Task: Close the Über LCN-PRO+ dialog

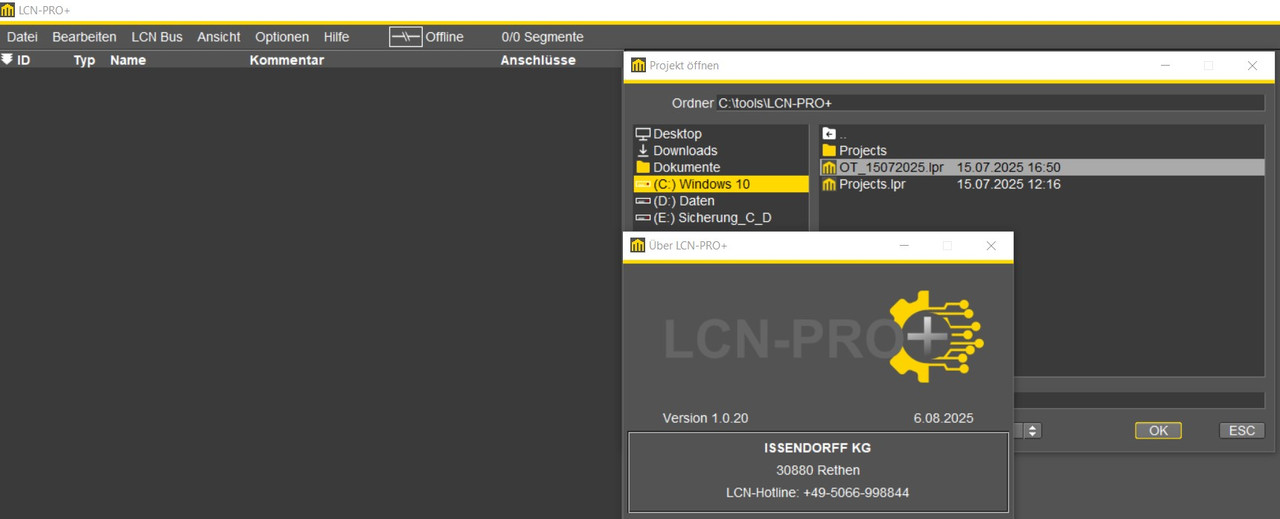Action: point(990,245)
